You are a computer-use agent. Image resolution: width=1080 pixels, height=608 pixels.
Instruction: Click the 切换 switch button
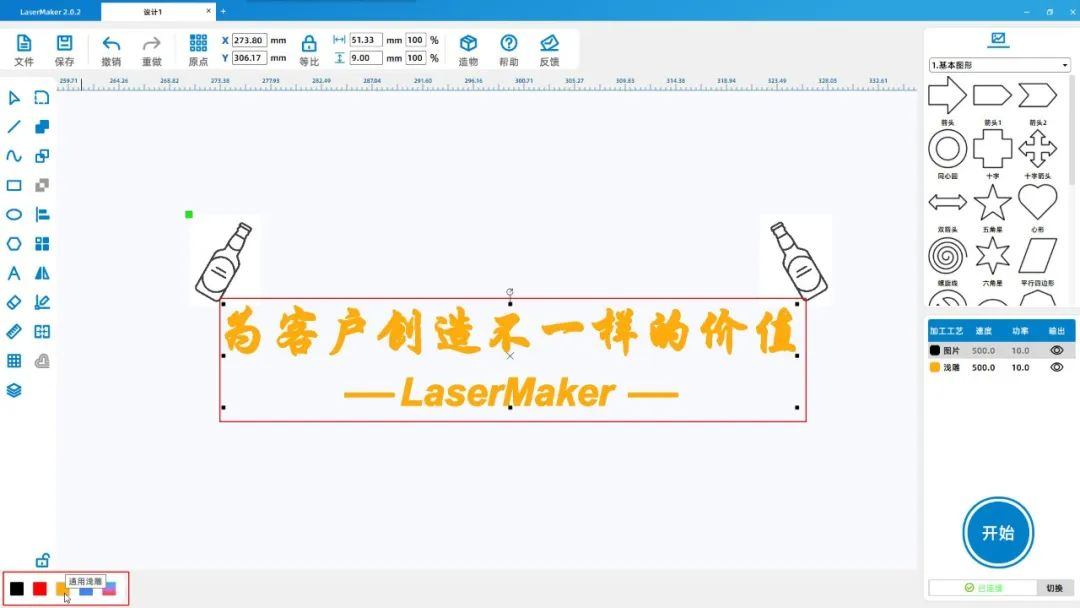pos(1054,588)
